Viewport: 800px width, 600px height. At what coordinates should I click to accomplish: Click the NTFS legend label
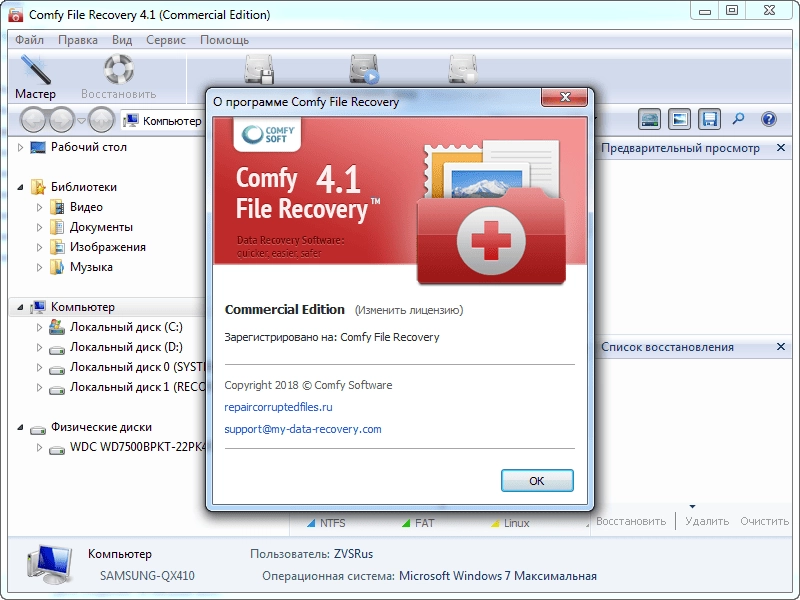333,523
